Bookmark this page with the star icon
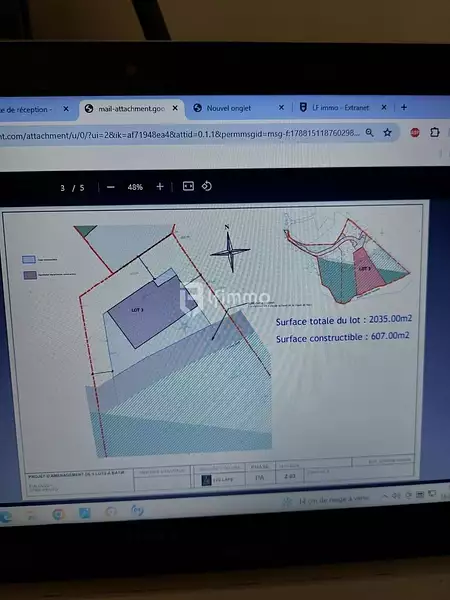The width and height of the screenshot is (450, 600). click(387, 133)
